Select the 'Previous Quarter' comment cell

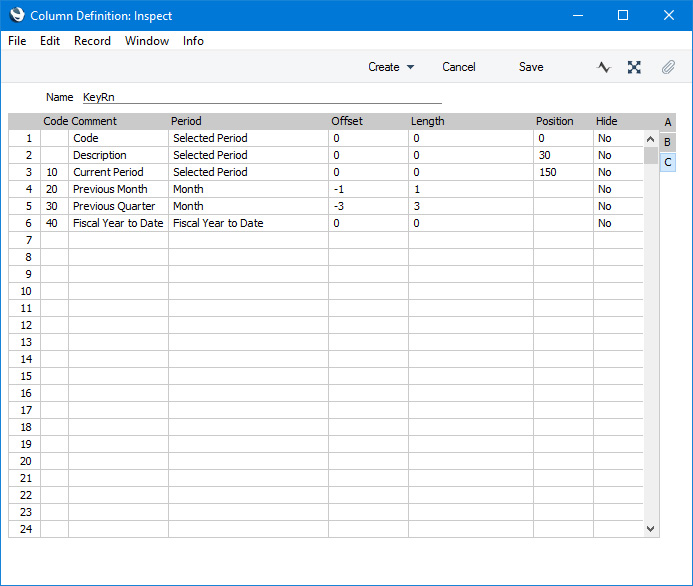click(x=118, y=206)
